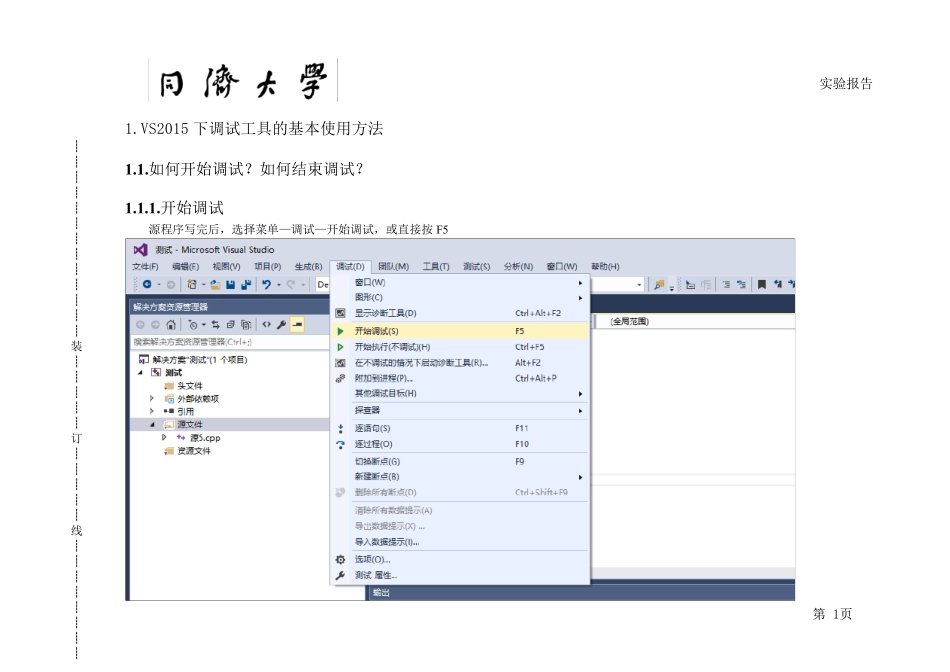Click the Visual Studio logo in title bar
Viewport: 950px width, 672px height.
(141, 250)
